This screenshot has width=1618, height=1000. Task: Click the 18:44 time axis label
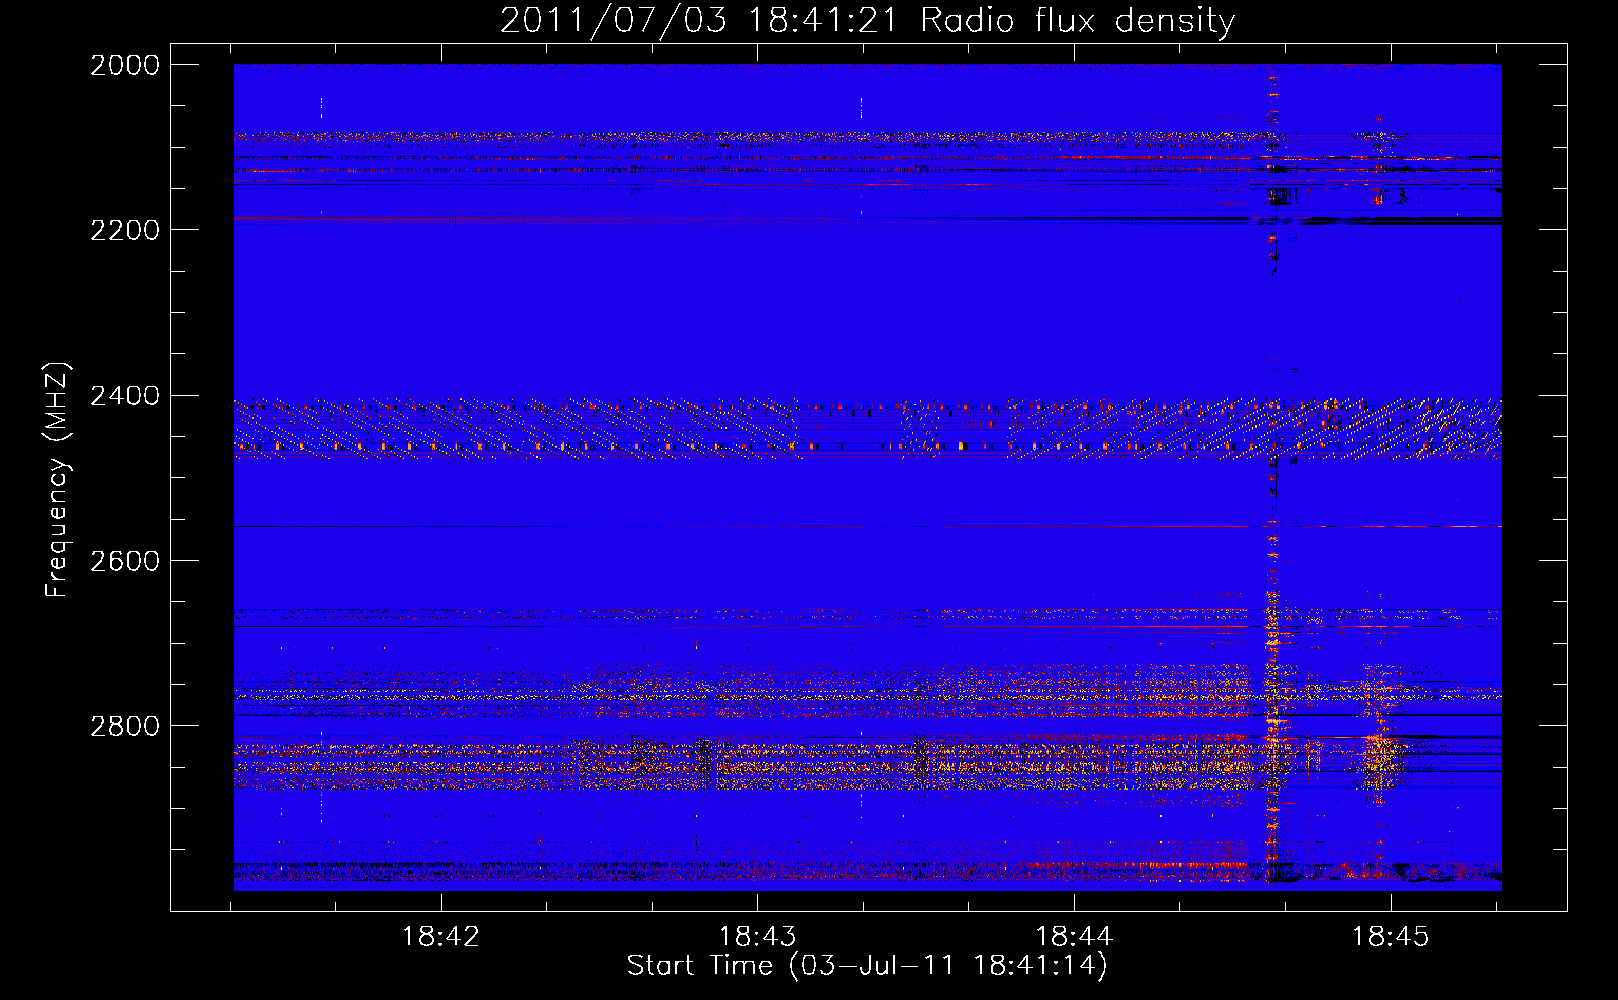[1074, 937]
